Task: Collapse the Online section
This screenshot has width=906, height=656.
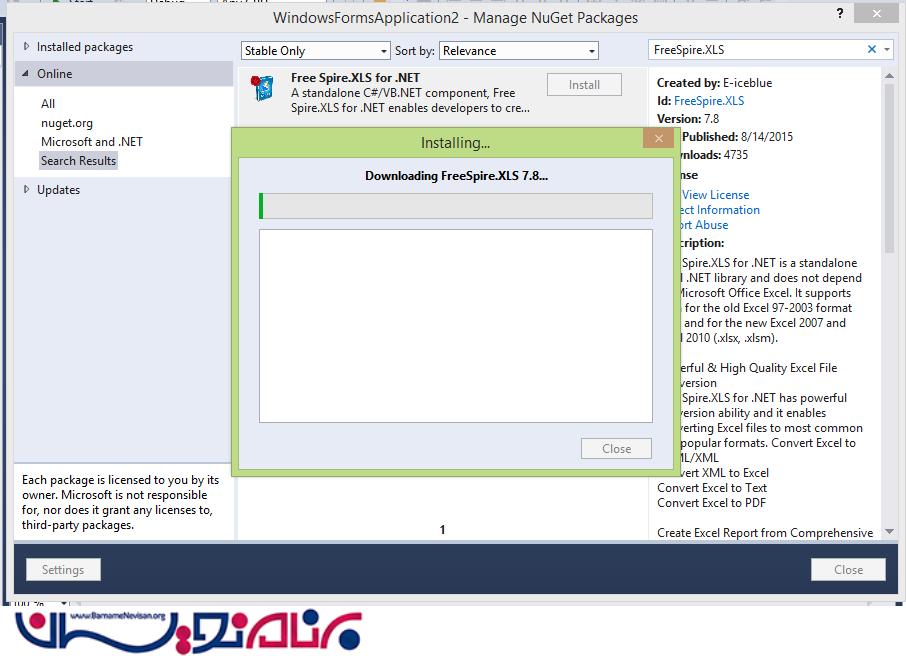Action: click(25, 73)
